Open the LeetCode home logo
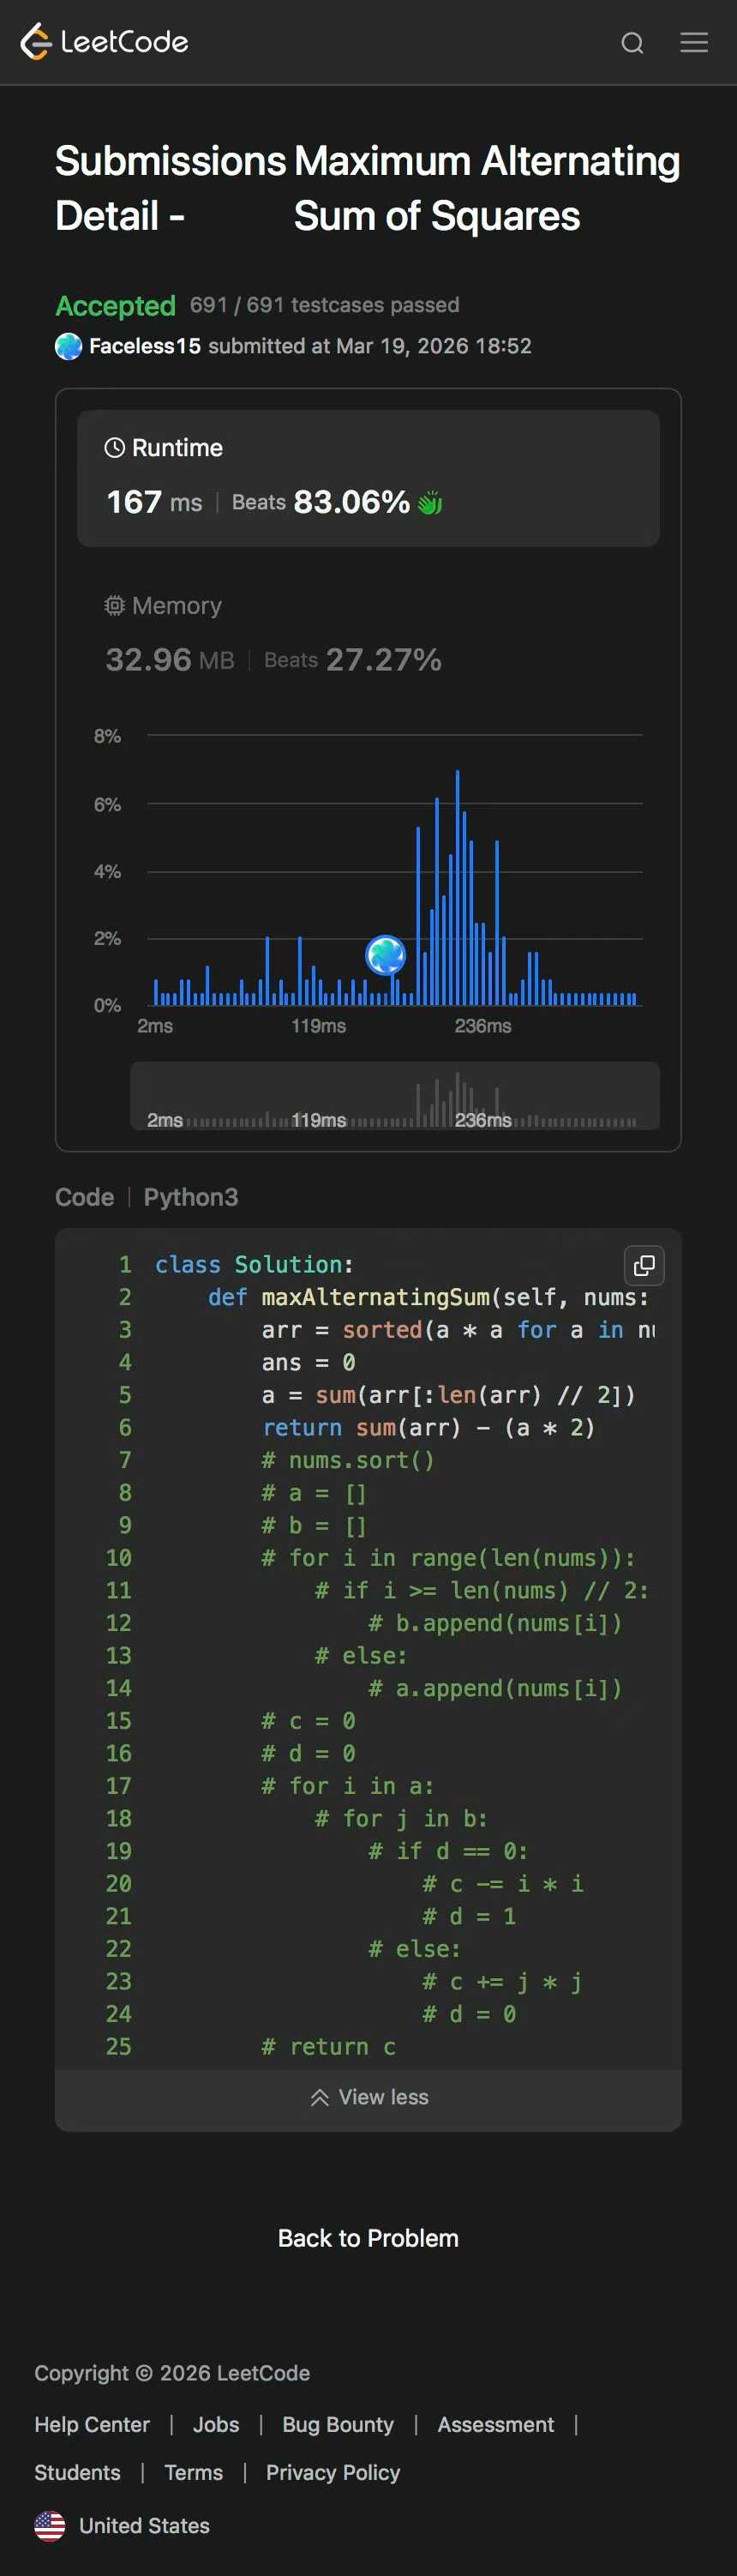 (104, 42)
